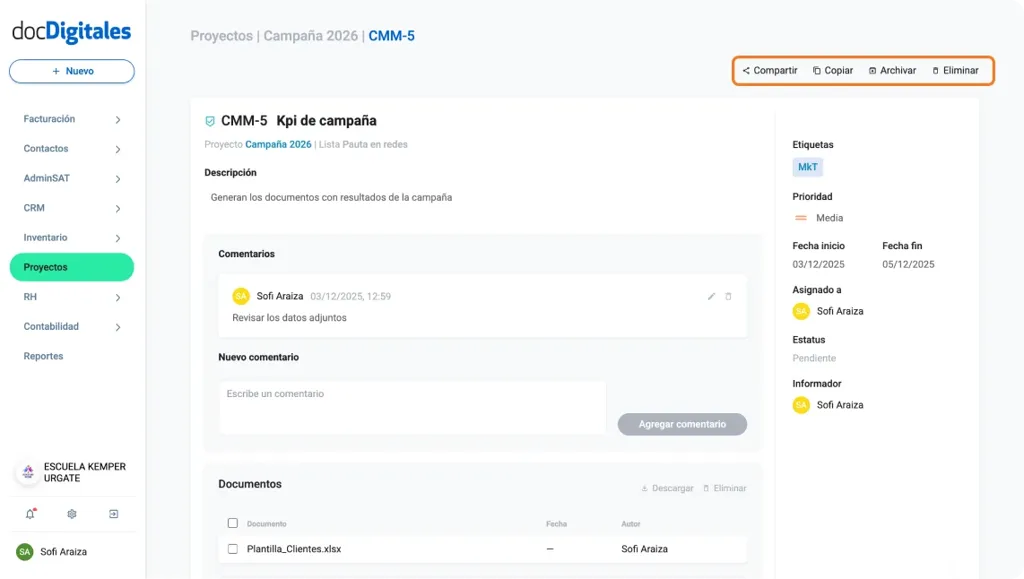Click the Descargar download icon in Documentos

647,488
